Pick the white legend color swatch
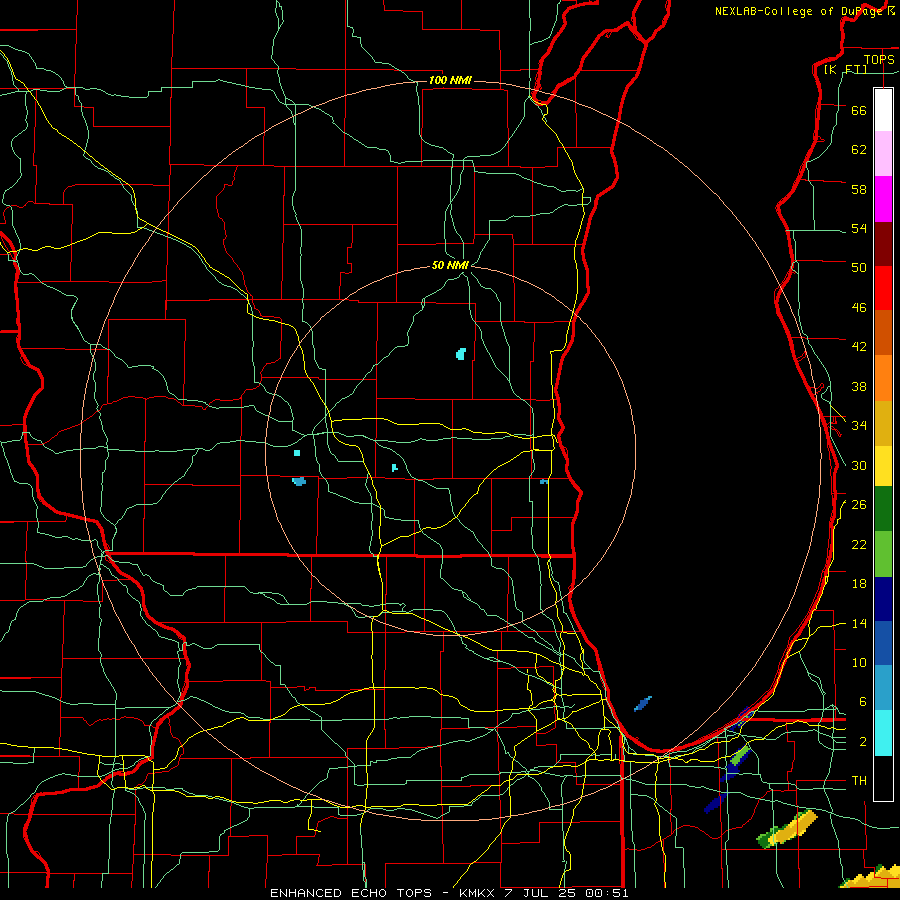Screen dimensions: 900x900 click(883, 110)
